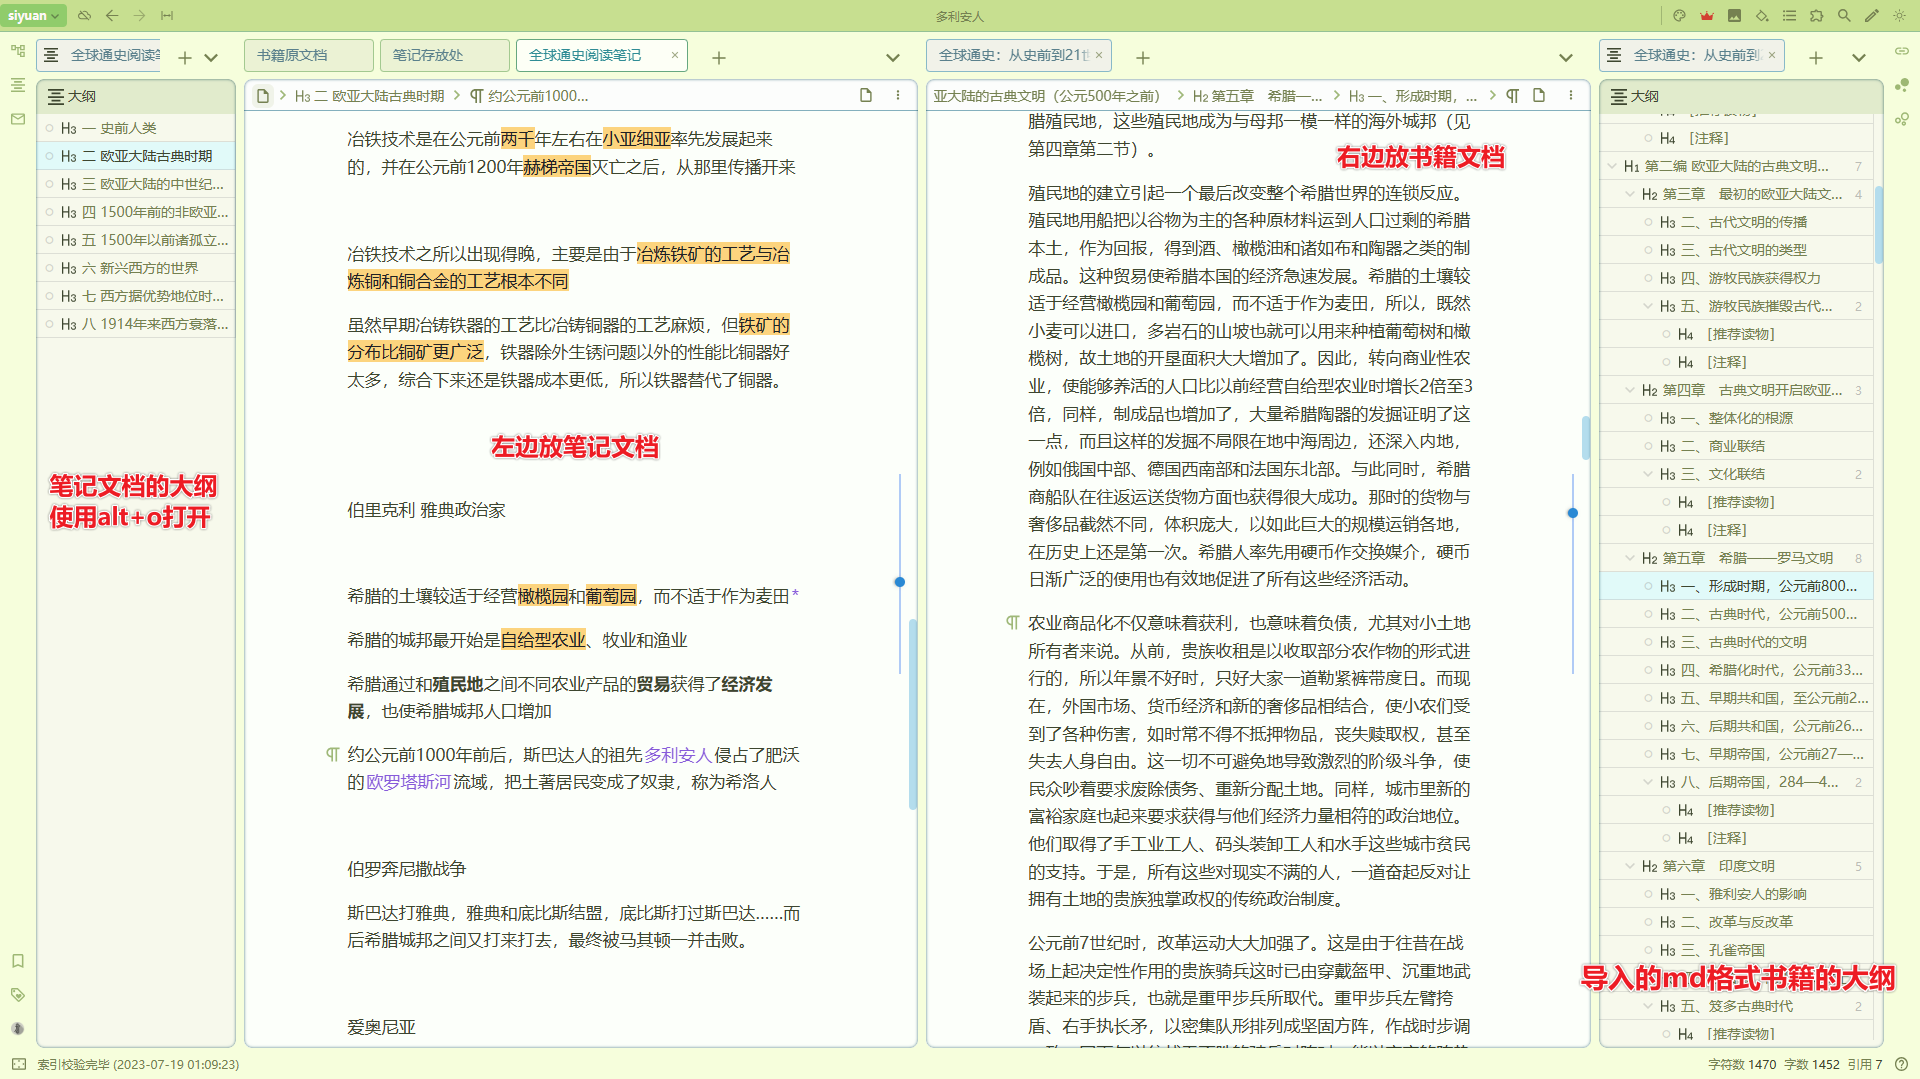
Task: Collapse the 第五章 希腊—罗马文明 outline node
Action: pyautogui.click(x=1630, y=558)
